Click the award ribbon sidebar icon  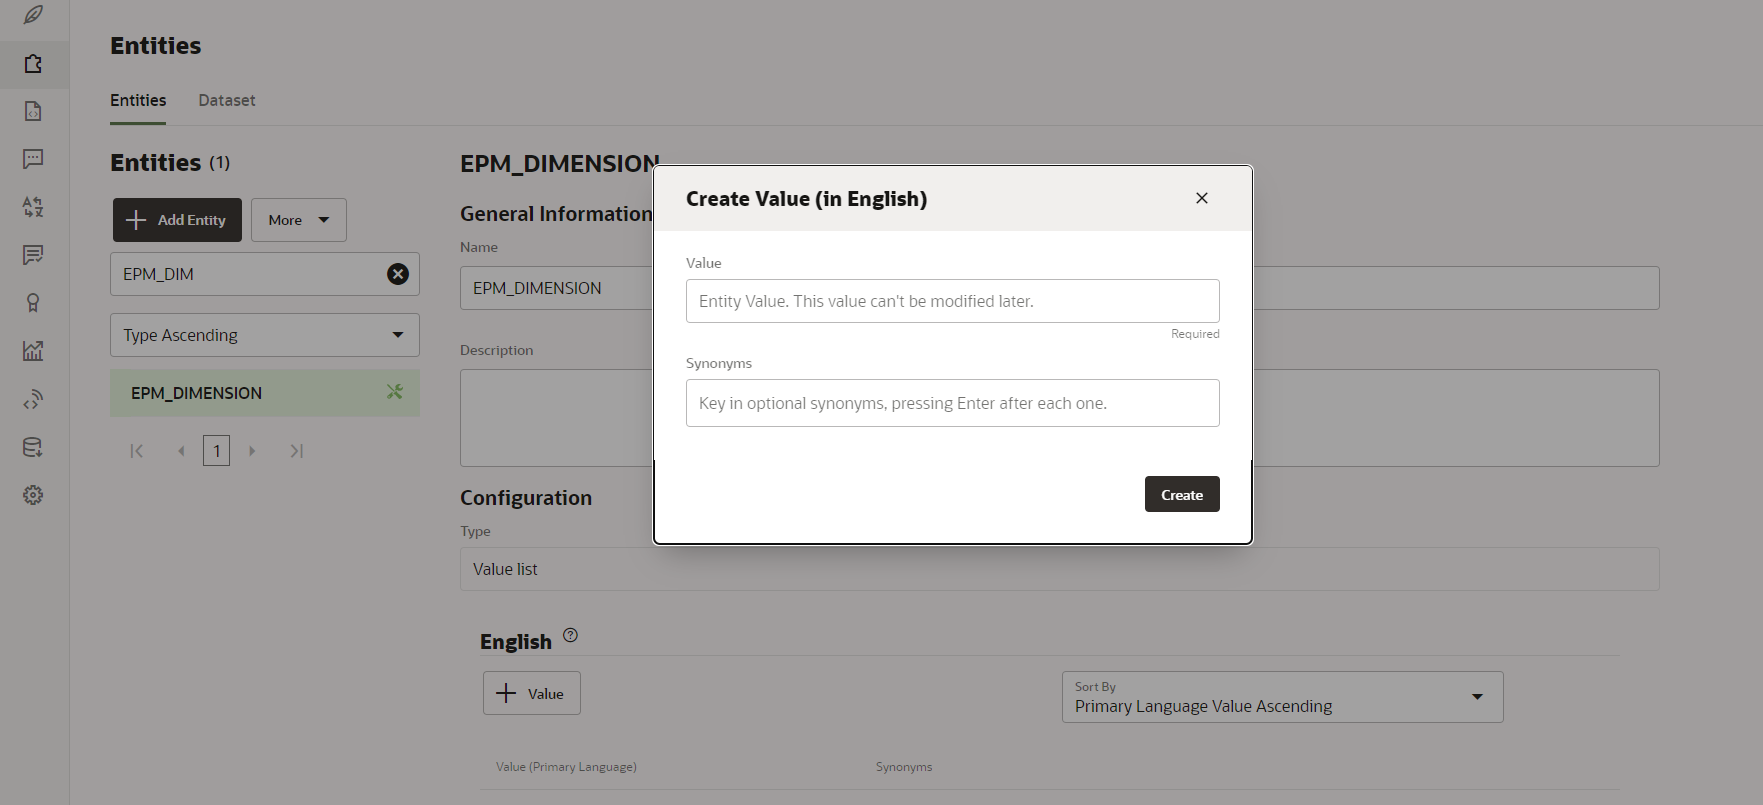coord(33,303)
